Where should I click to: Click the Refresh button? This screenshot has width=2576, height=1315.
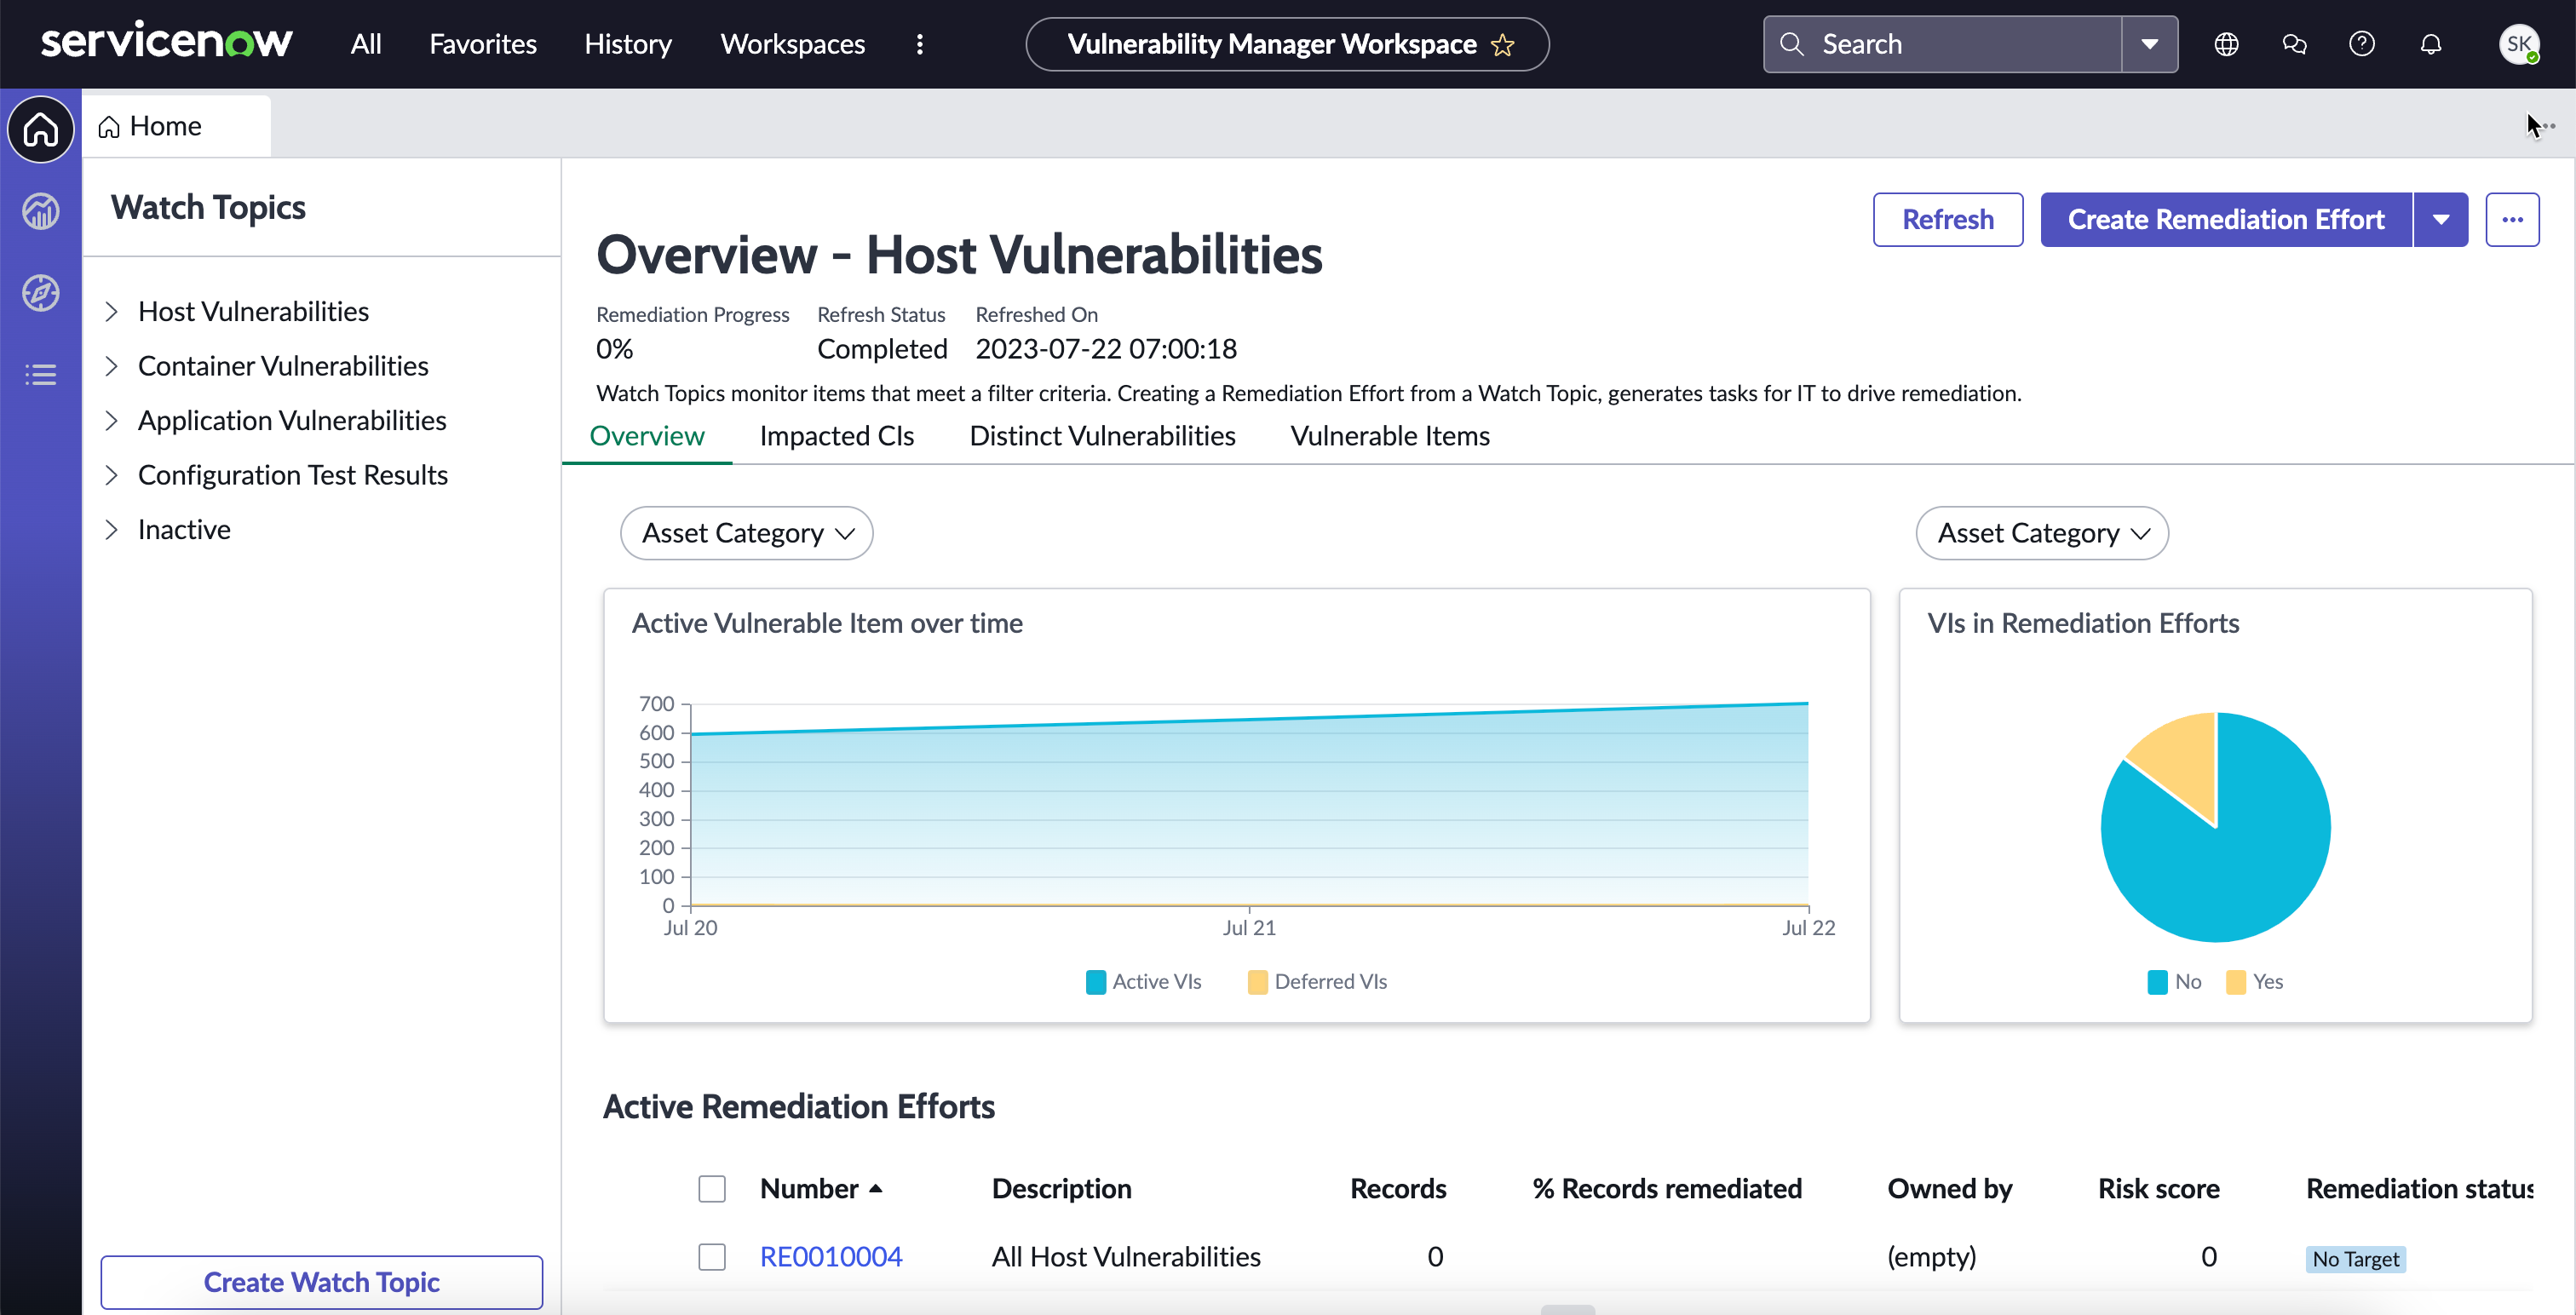point(1948,219)
